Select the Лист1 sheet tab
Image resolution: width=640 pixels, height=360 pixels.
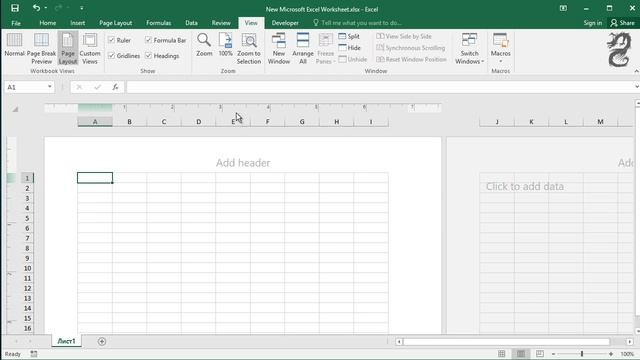(x=66, y=341)
